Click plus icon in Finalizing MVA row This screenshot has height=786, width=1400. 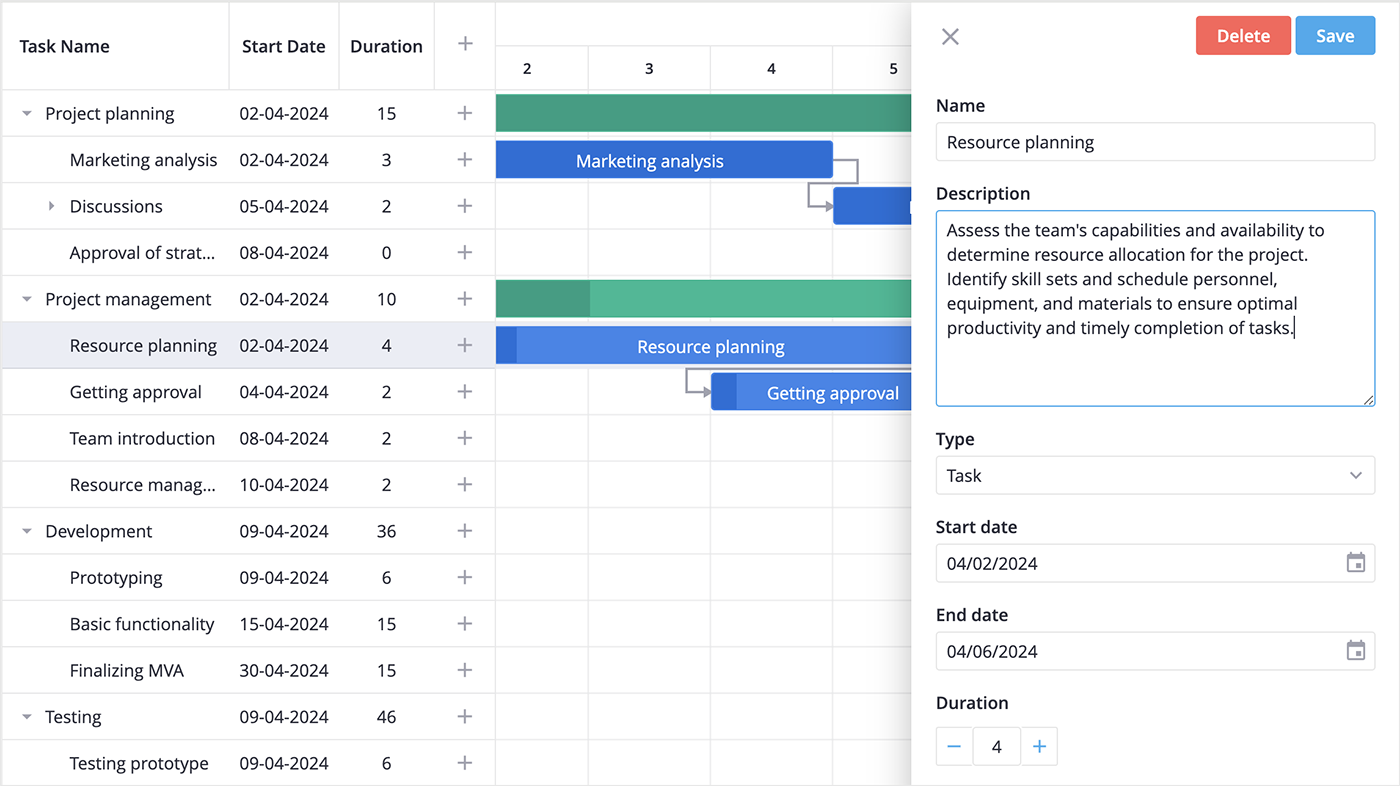464,670
